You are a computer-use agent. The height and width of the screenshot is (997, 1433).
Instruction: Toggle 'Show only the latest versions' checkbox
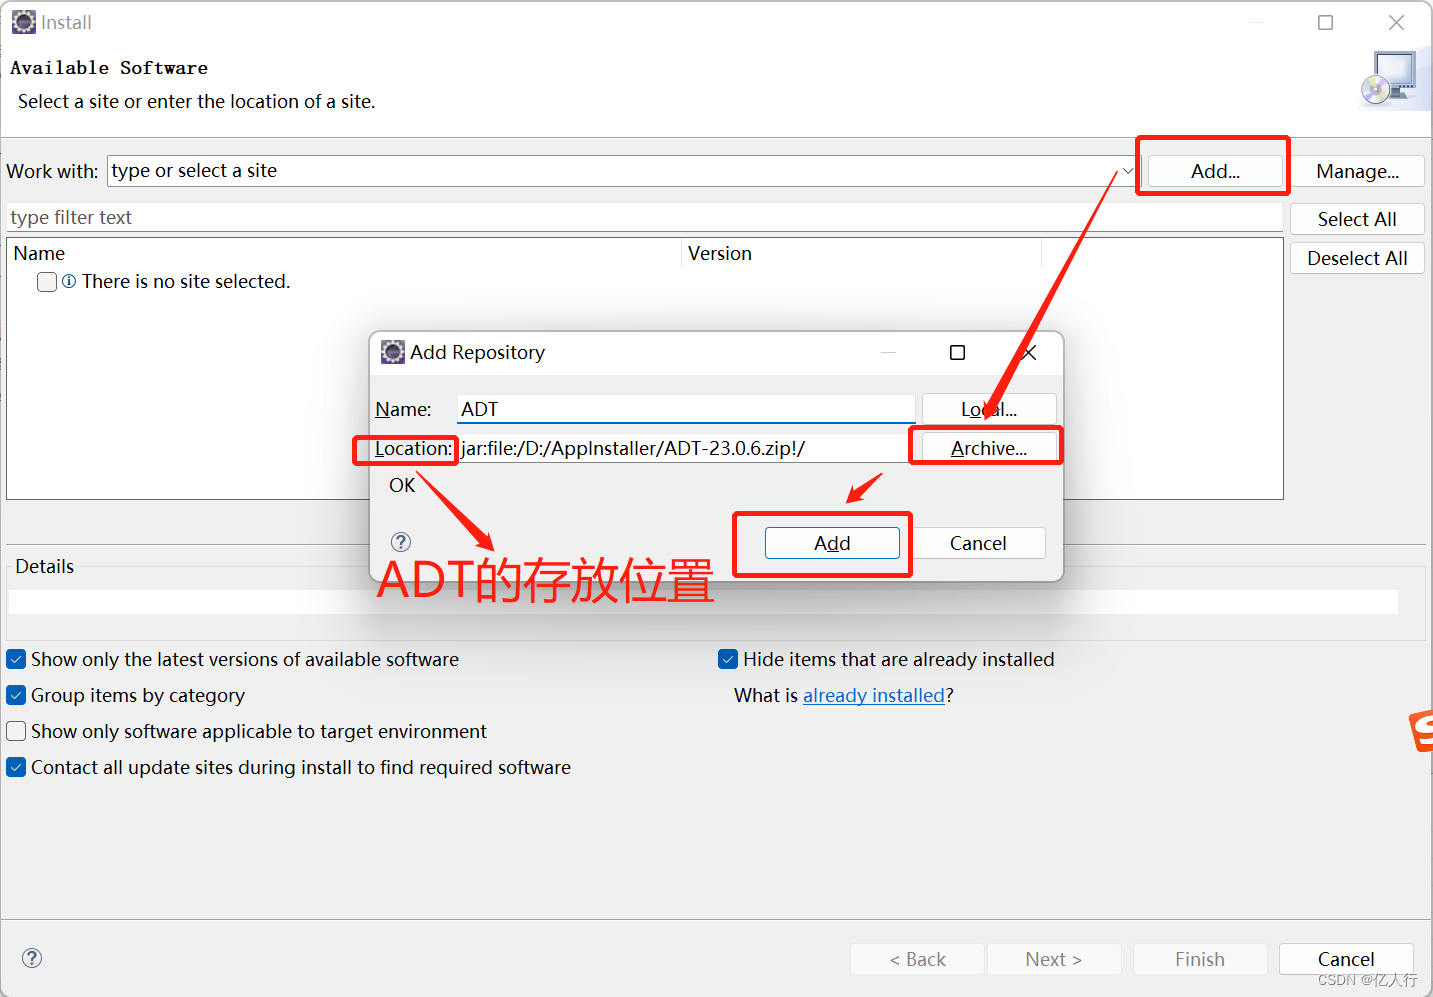tap(16, 659)
